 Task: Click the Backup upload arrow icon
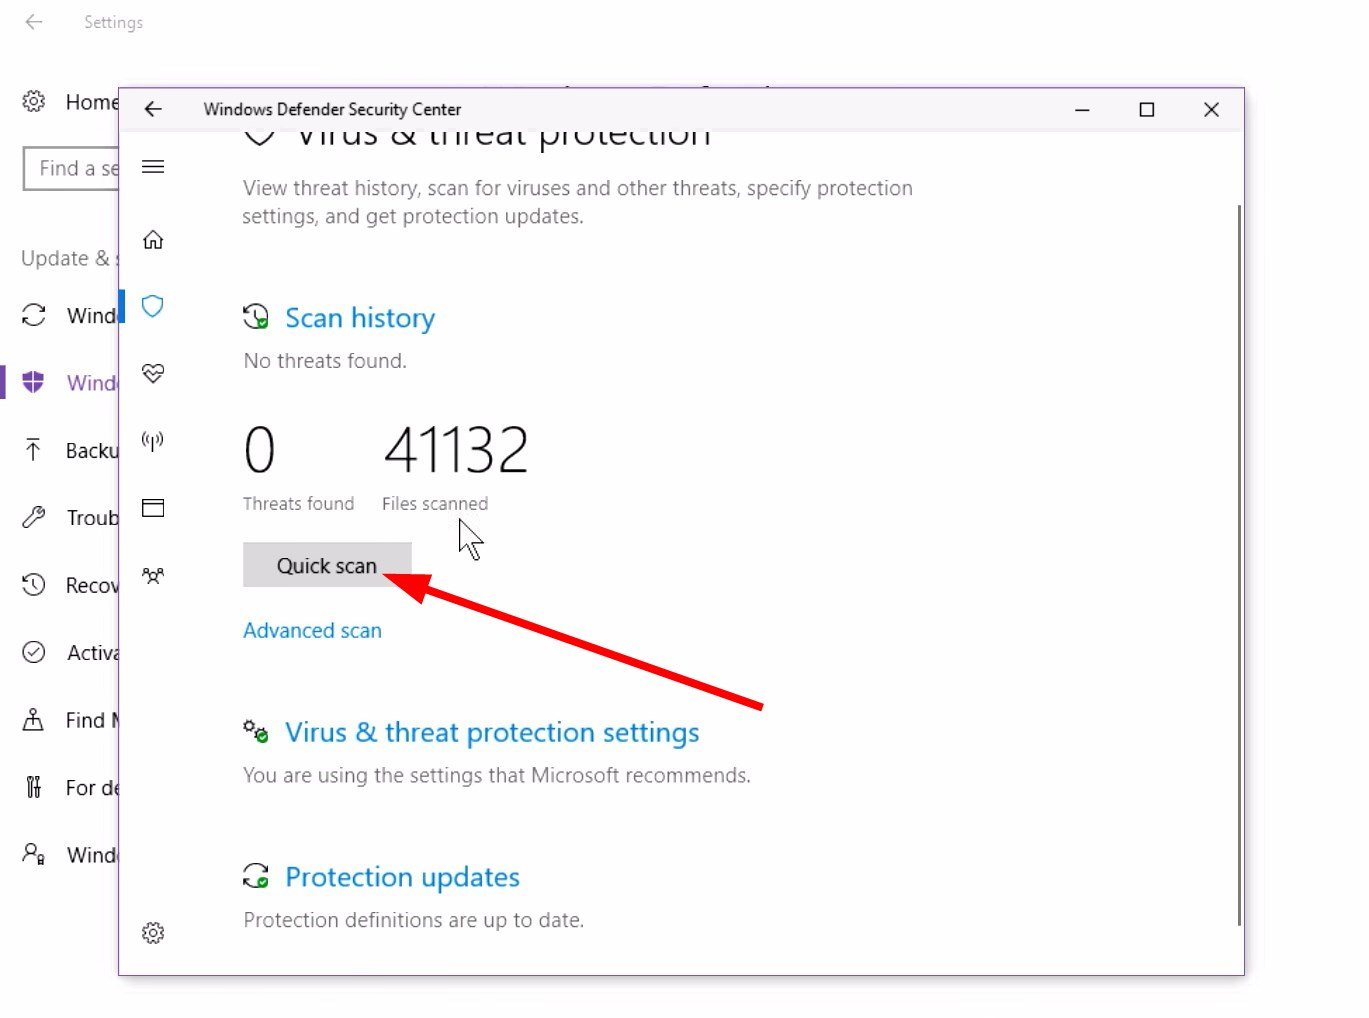34,450
